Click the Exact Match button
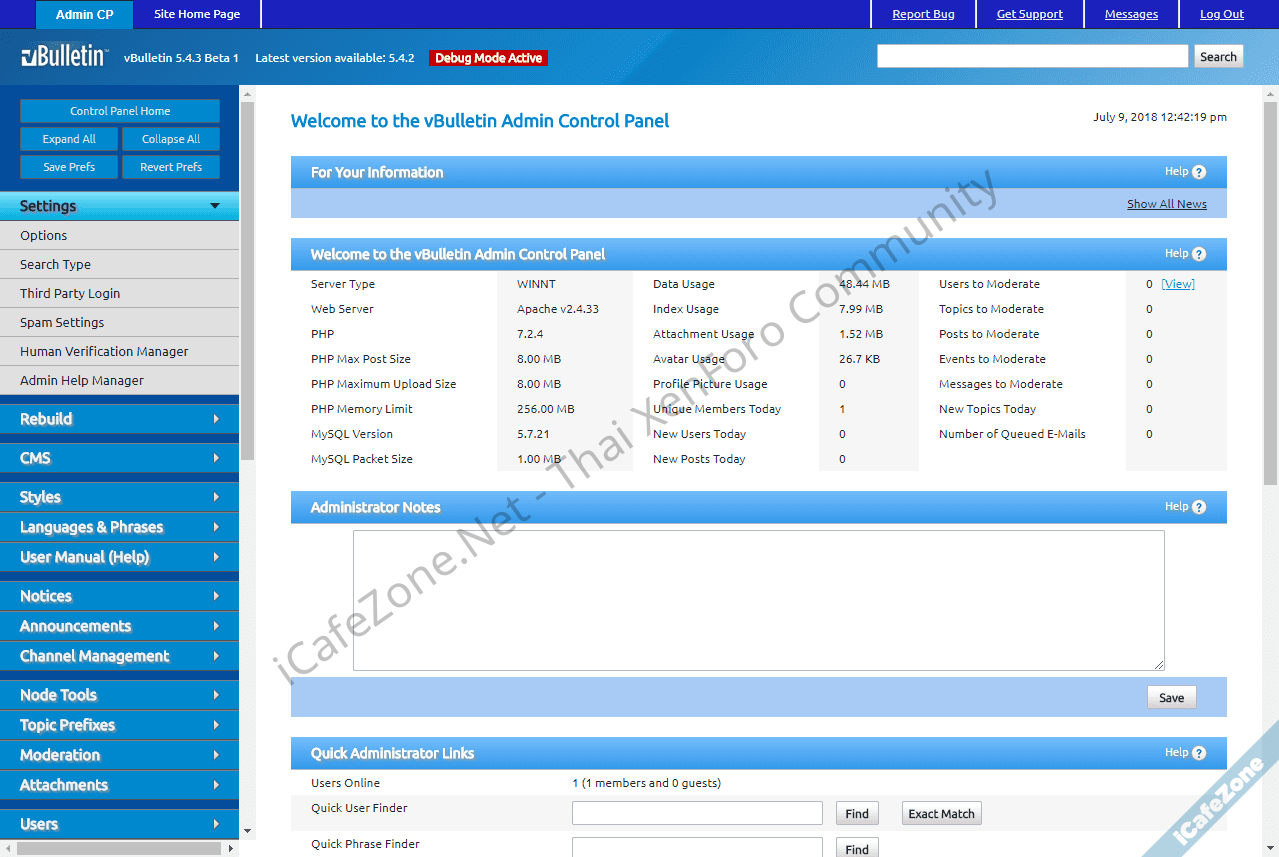Viewport: 1279px width, 857px height. pos(941,814)
